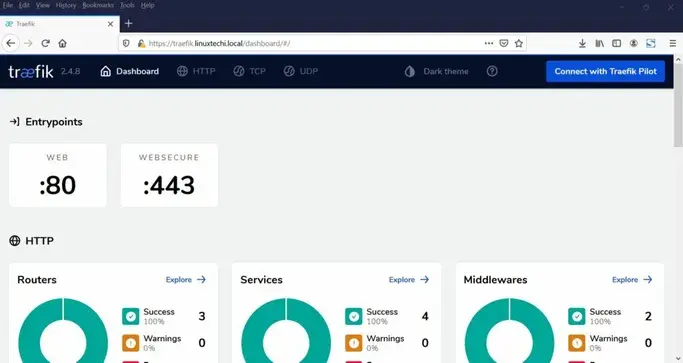Click the traefik logo

[x=31, y=71]
